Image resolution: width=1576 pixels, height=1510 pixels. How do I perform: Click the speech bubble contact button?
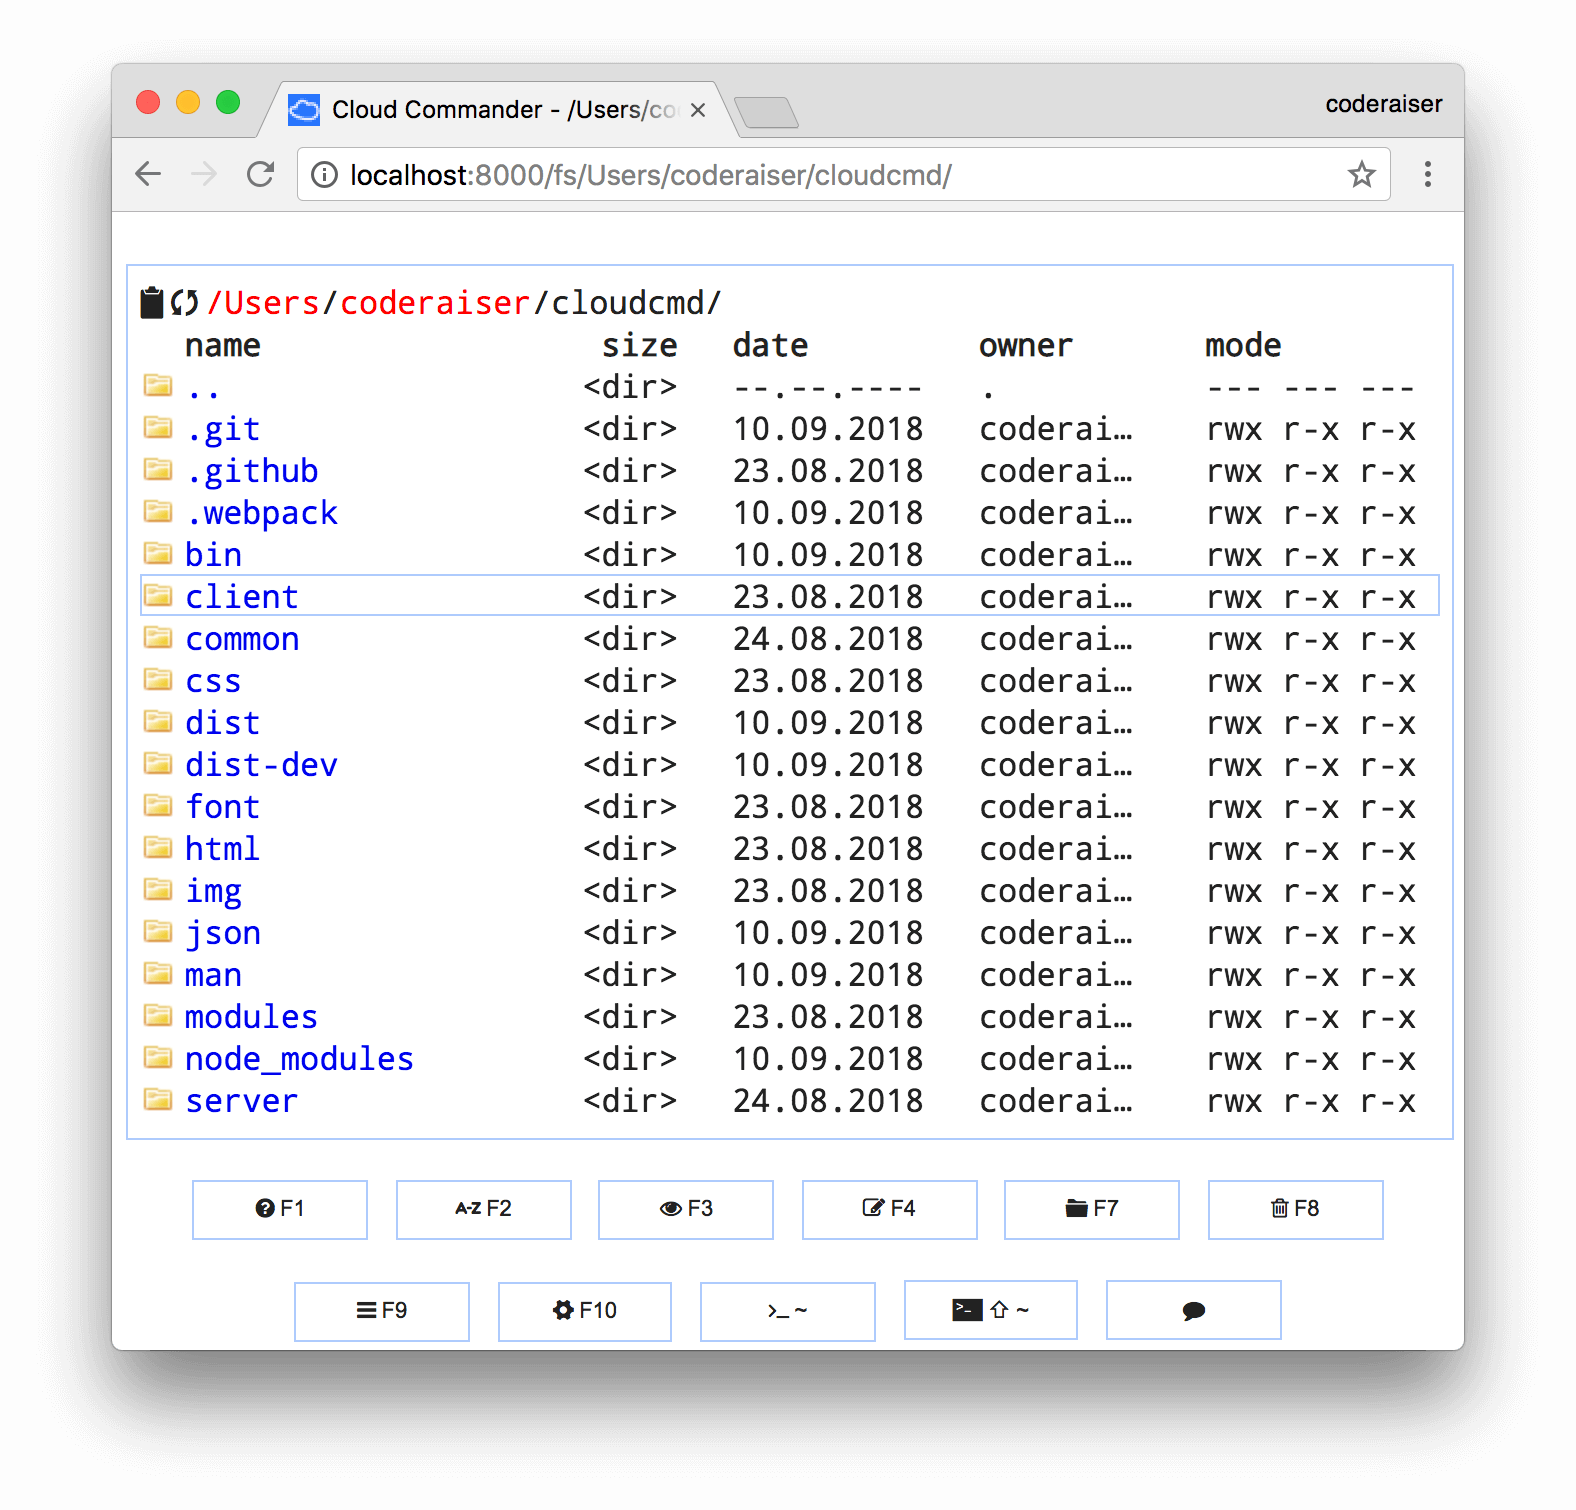[x=1193, y=1311]
